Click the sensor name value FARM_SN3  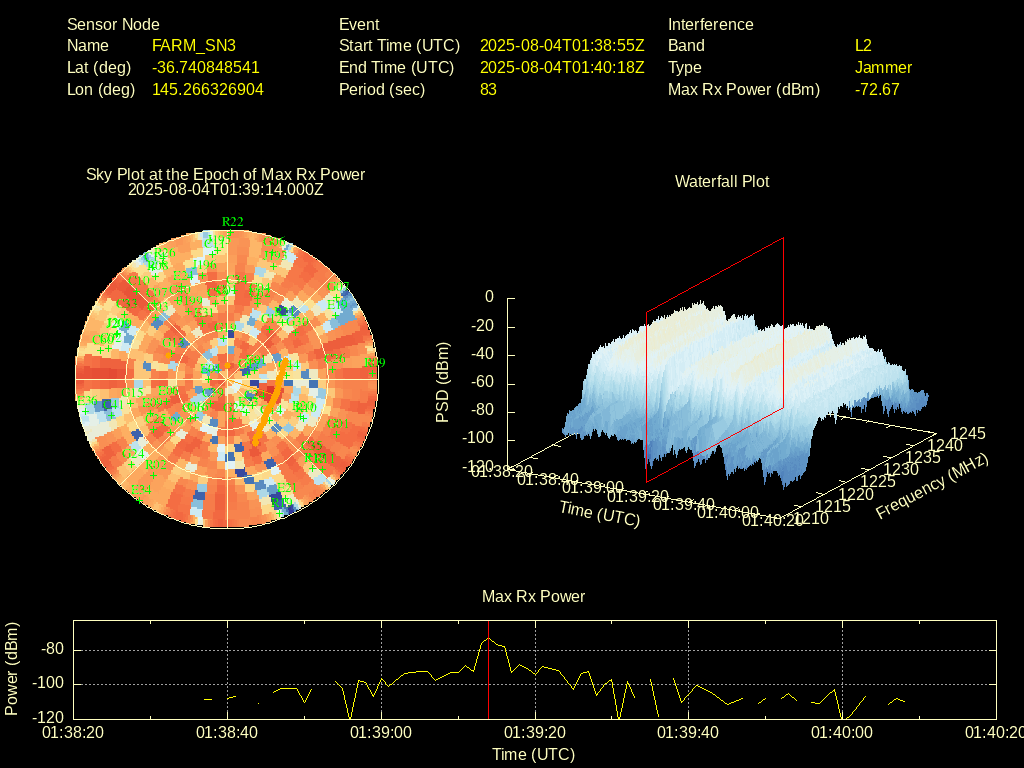point(194,46)
